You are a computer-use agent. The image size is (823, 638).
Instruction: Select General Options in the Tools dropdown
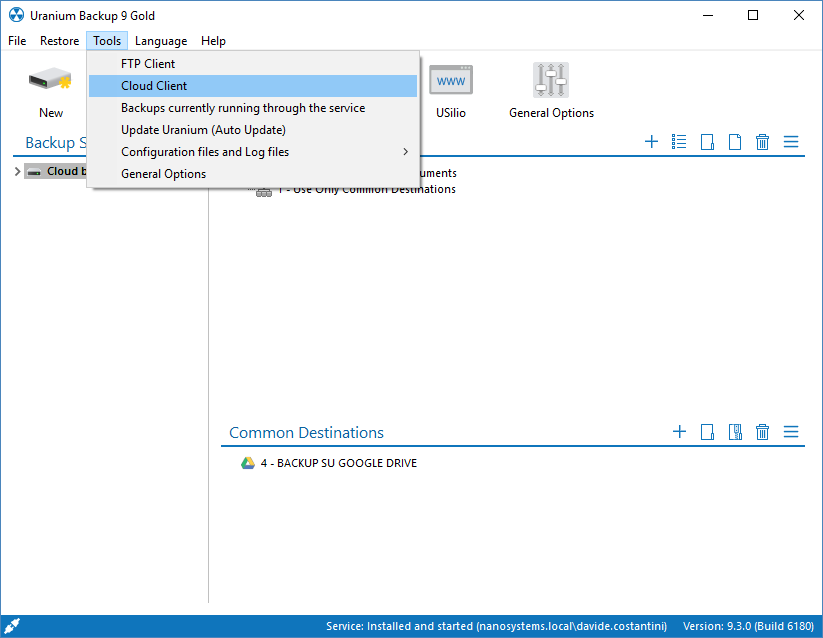tap(253, 174)
